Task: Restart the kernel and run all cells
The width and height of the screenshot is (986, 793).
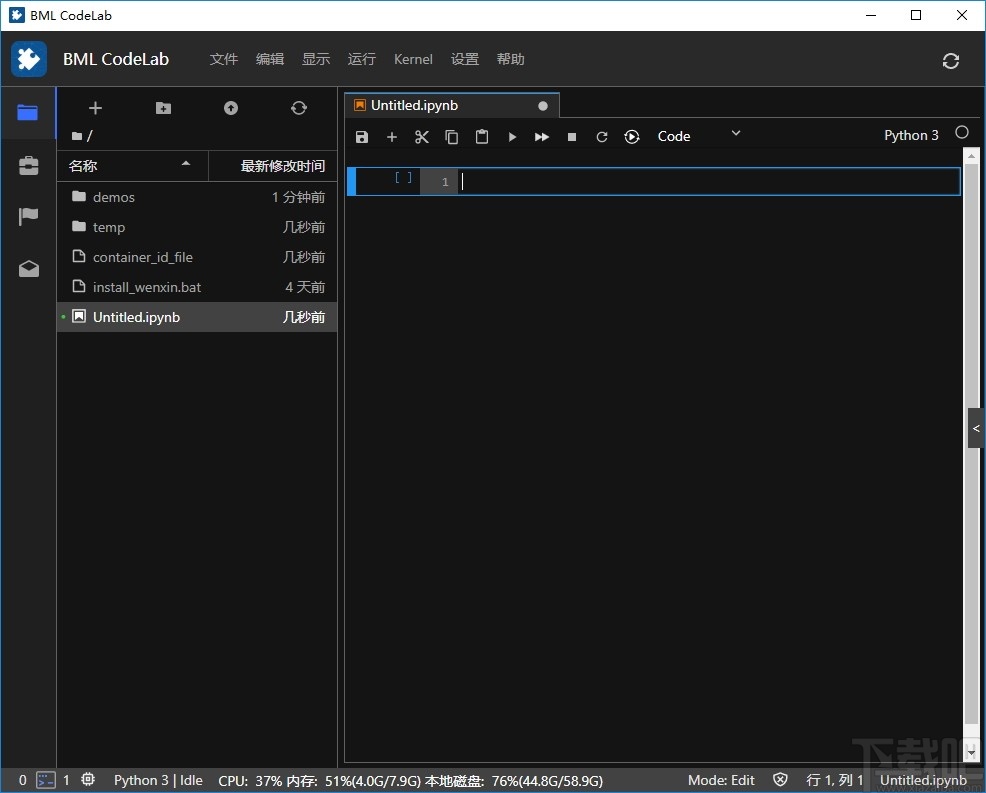Action: point(631,137)
